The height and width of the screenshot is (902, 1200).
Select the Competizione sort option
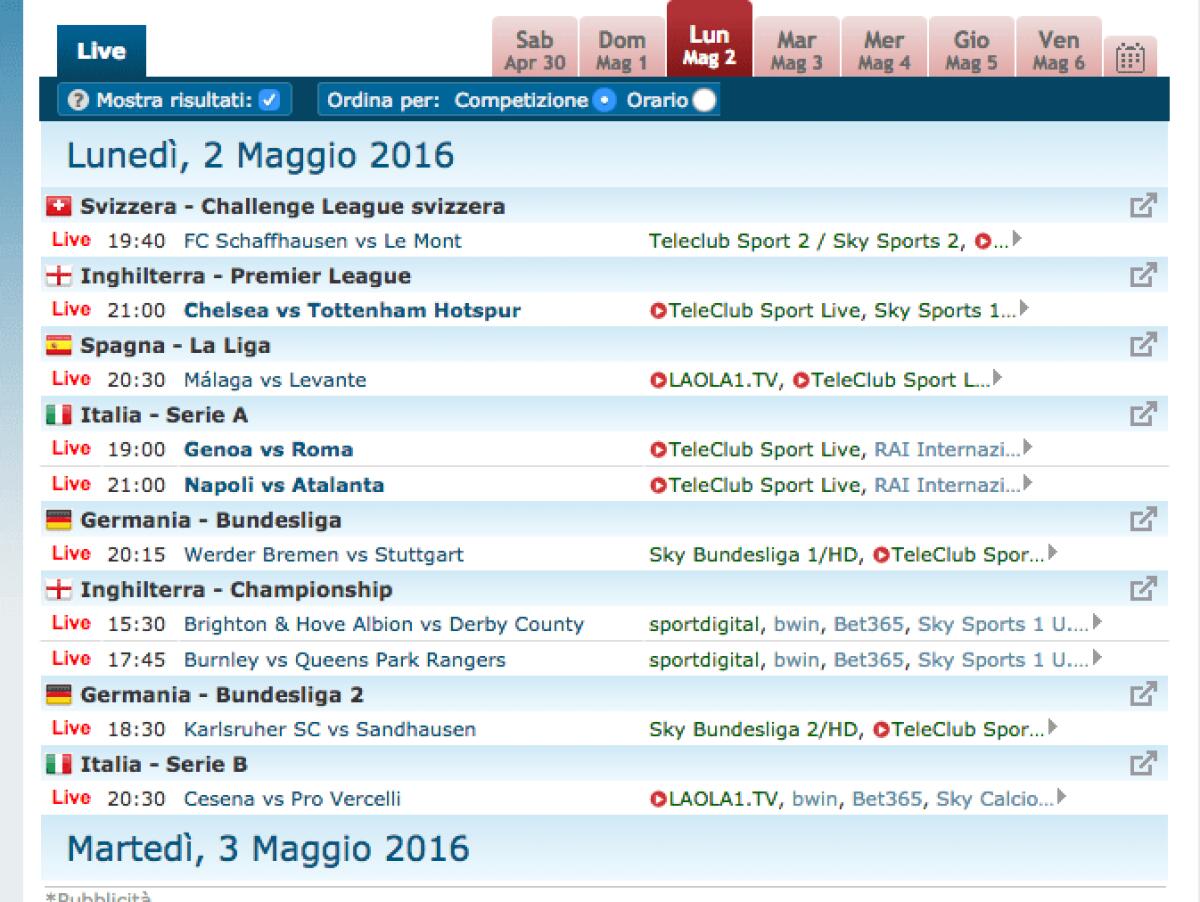point(604,99)
